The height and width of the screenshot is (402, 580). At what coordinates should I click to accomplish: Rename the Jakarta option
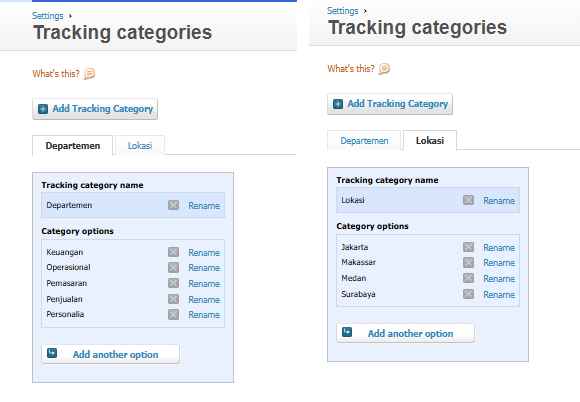(x=499, y=247)
